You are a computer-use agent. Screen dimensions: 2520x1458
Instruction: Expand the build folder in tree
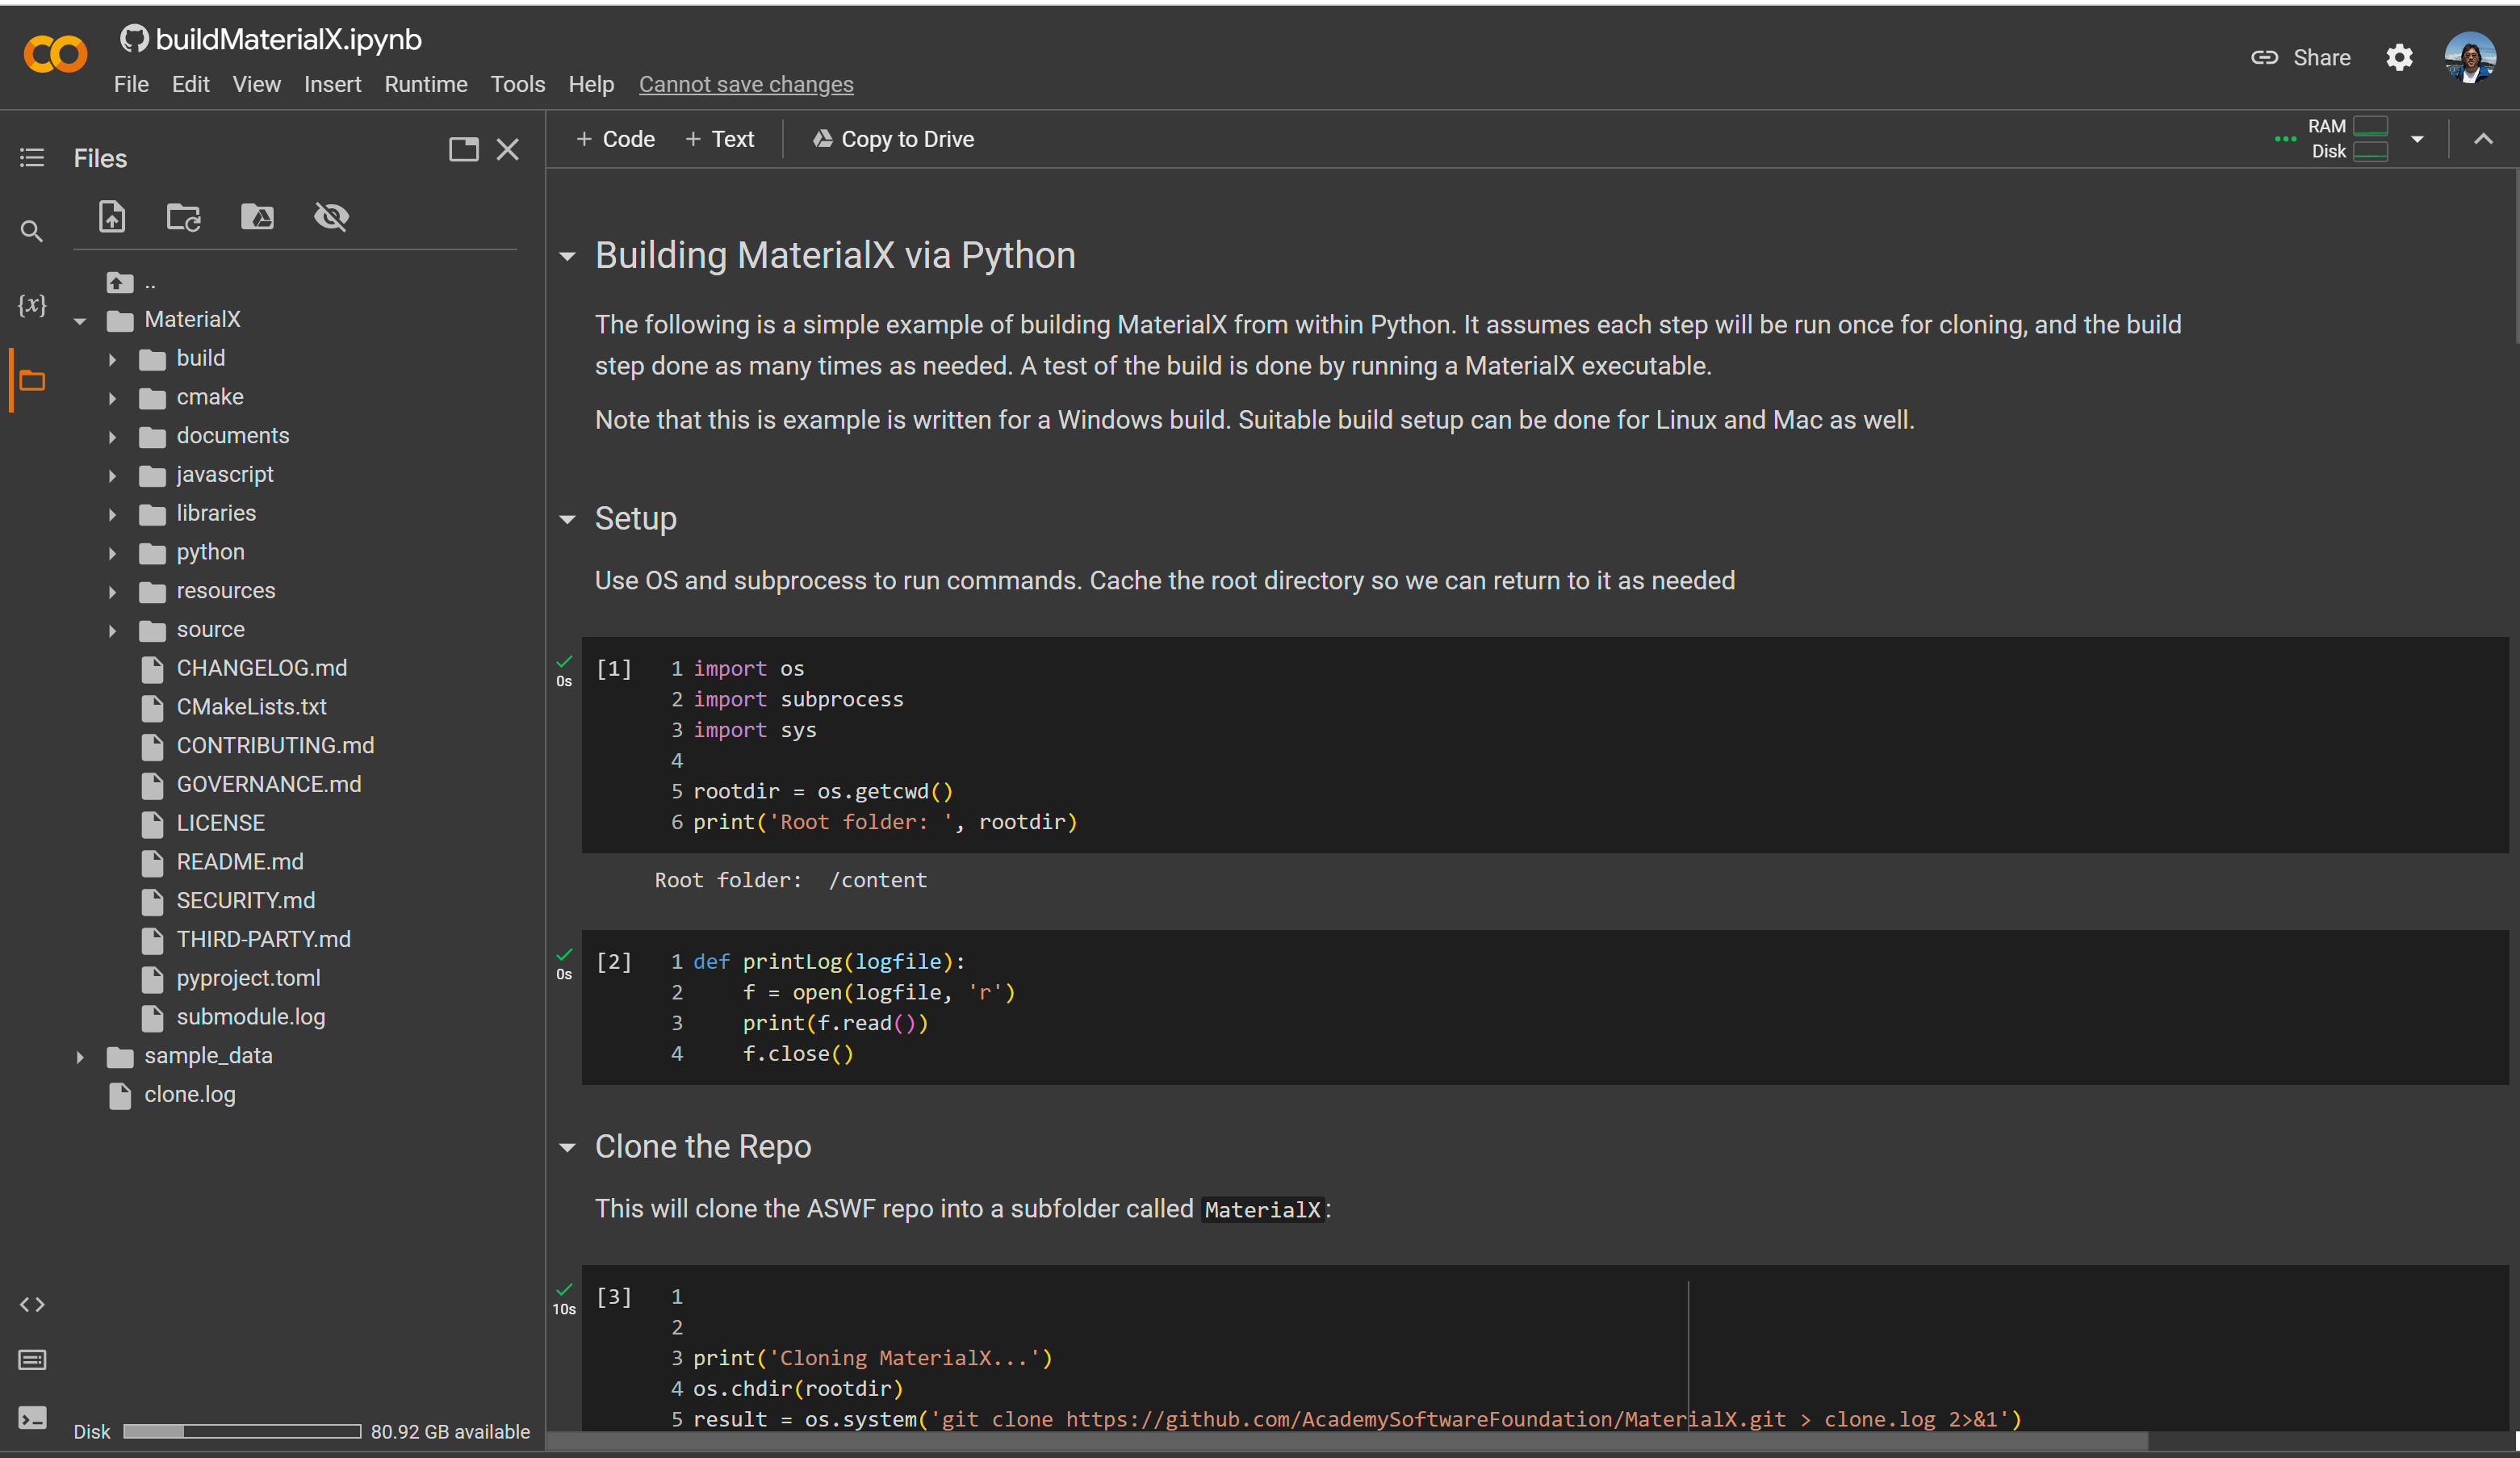112,359
